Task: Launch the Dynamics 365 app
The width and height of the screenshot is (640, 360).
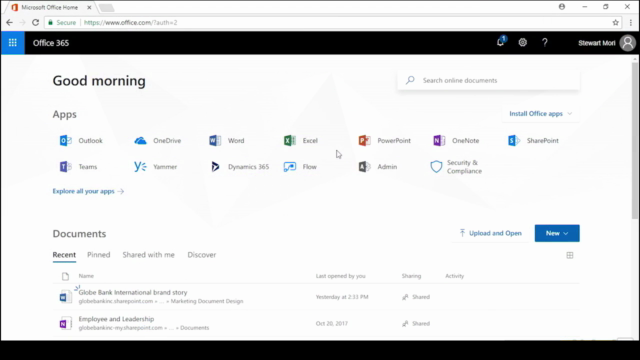Action: click(239, 167)
